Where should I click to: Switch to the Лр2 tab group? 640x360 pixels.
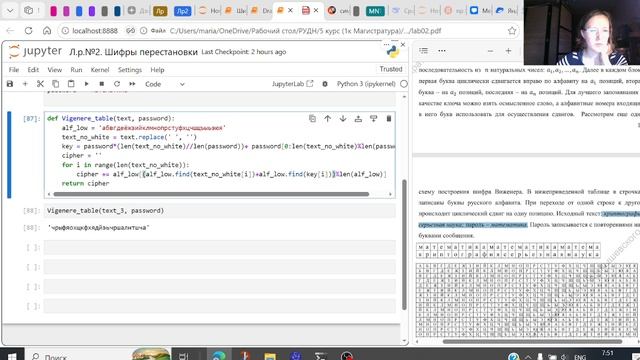coord(182,11)
